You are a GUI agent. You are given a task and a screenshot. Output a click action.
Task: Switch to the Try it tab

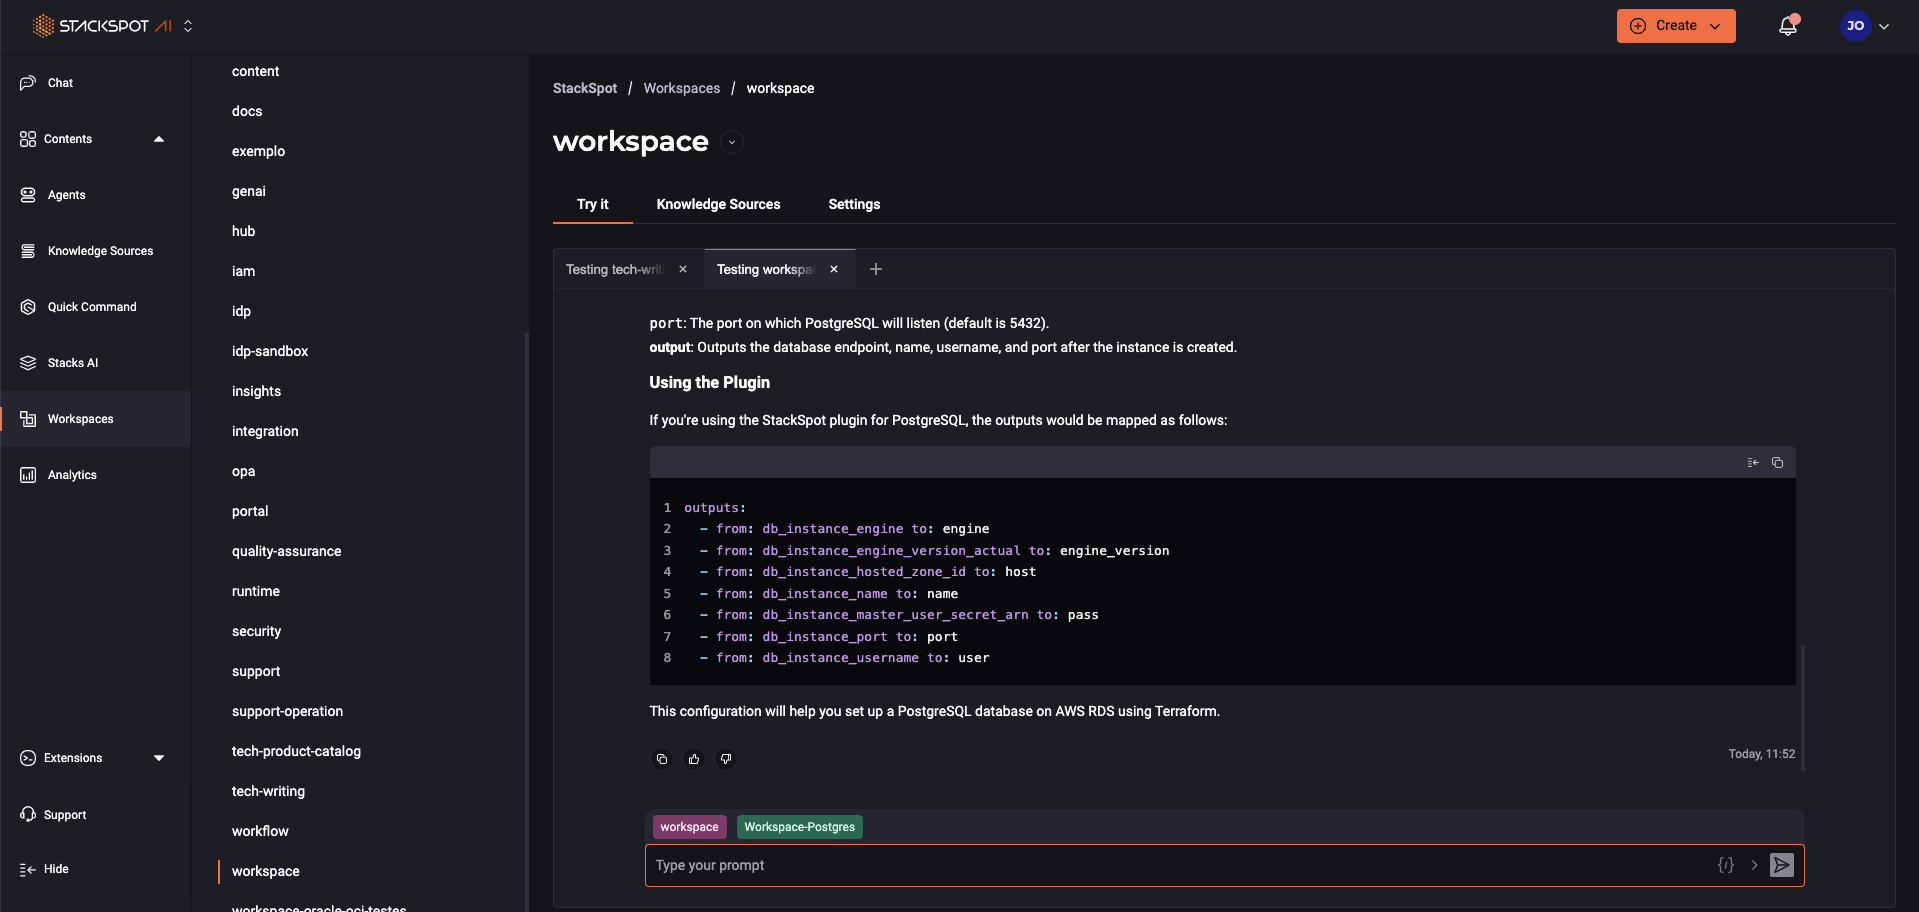pos(593,204)
